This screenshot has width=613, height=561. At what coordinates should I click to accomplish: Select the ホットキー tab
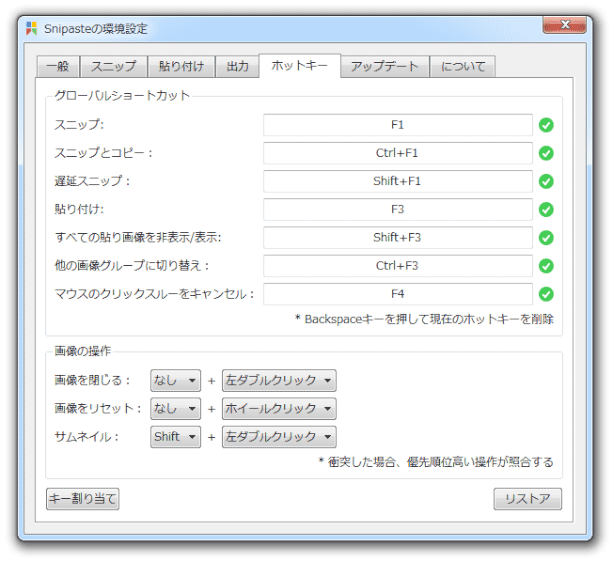click(x=299, y=66)
